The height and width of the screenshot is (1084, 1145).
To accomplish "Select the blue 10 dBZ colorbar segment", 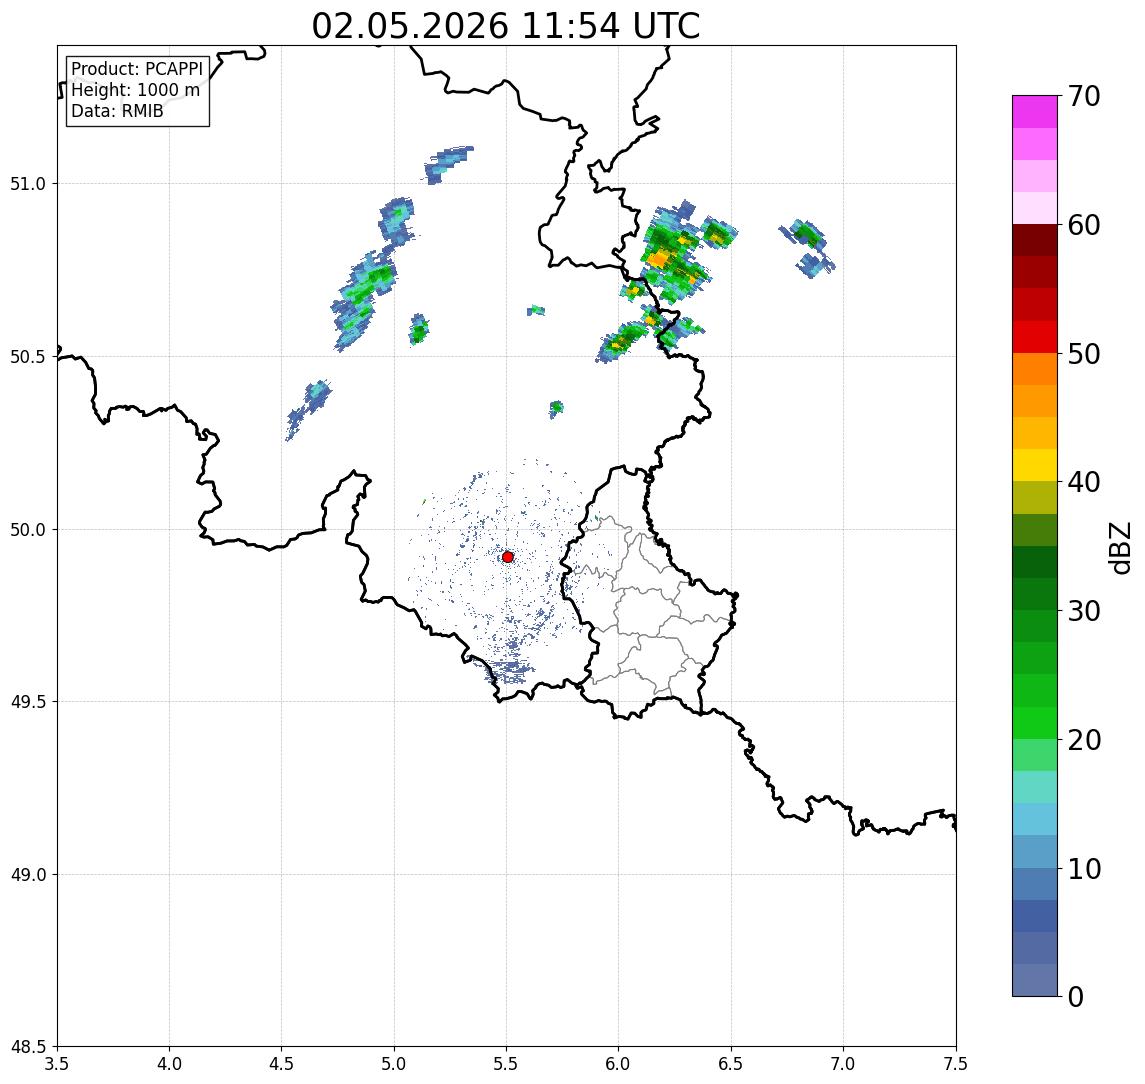I will coord(1035,852).
